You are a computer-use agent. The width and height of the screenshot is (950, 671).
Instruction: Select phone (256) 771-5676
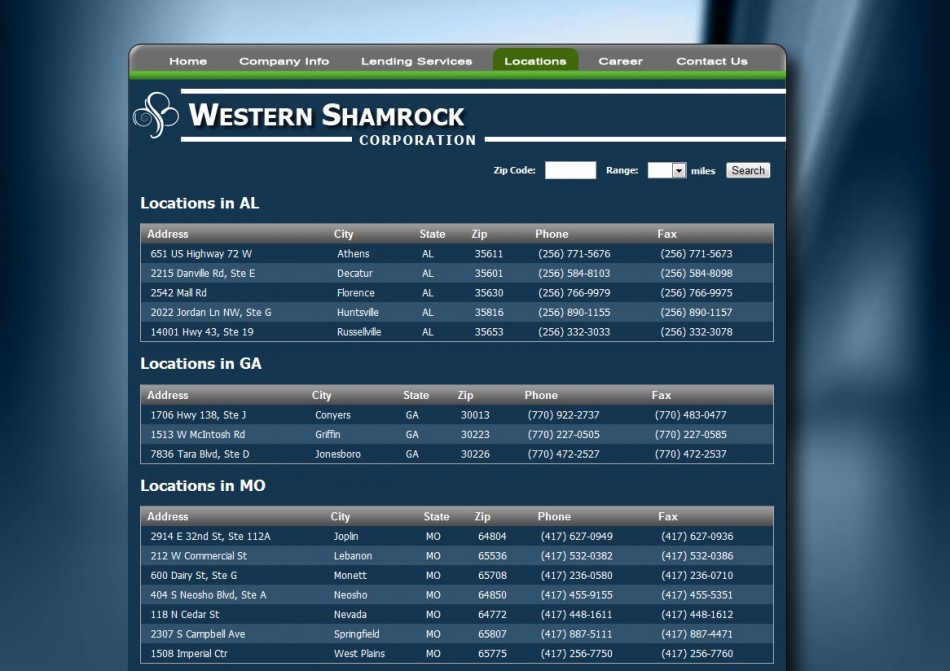(574, 254)
